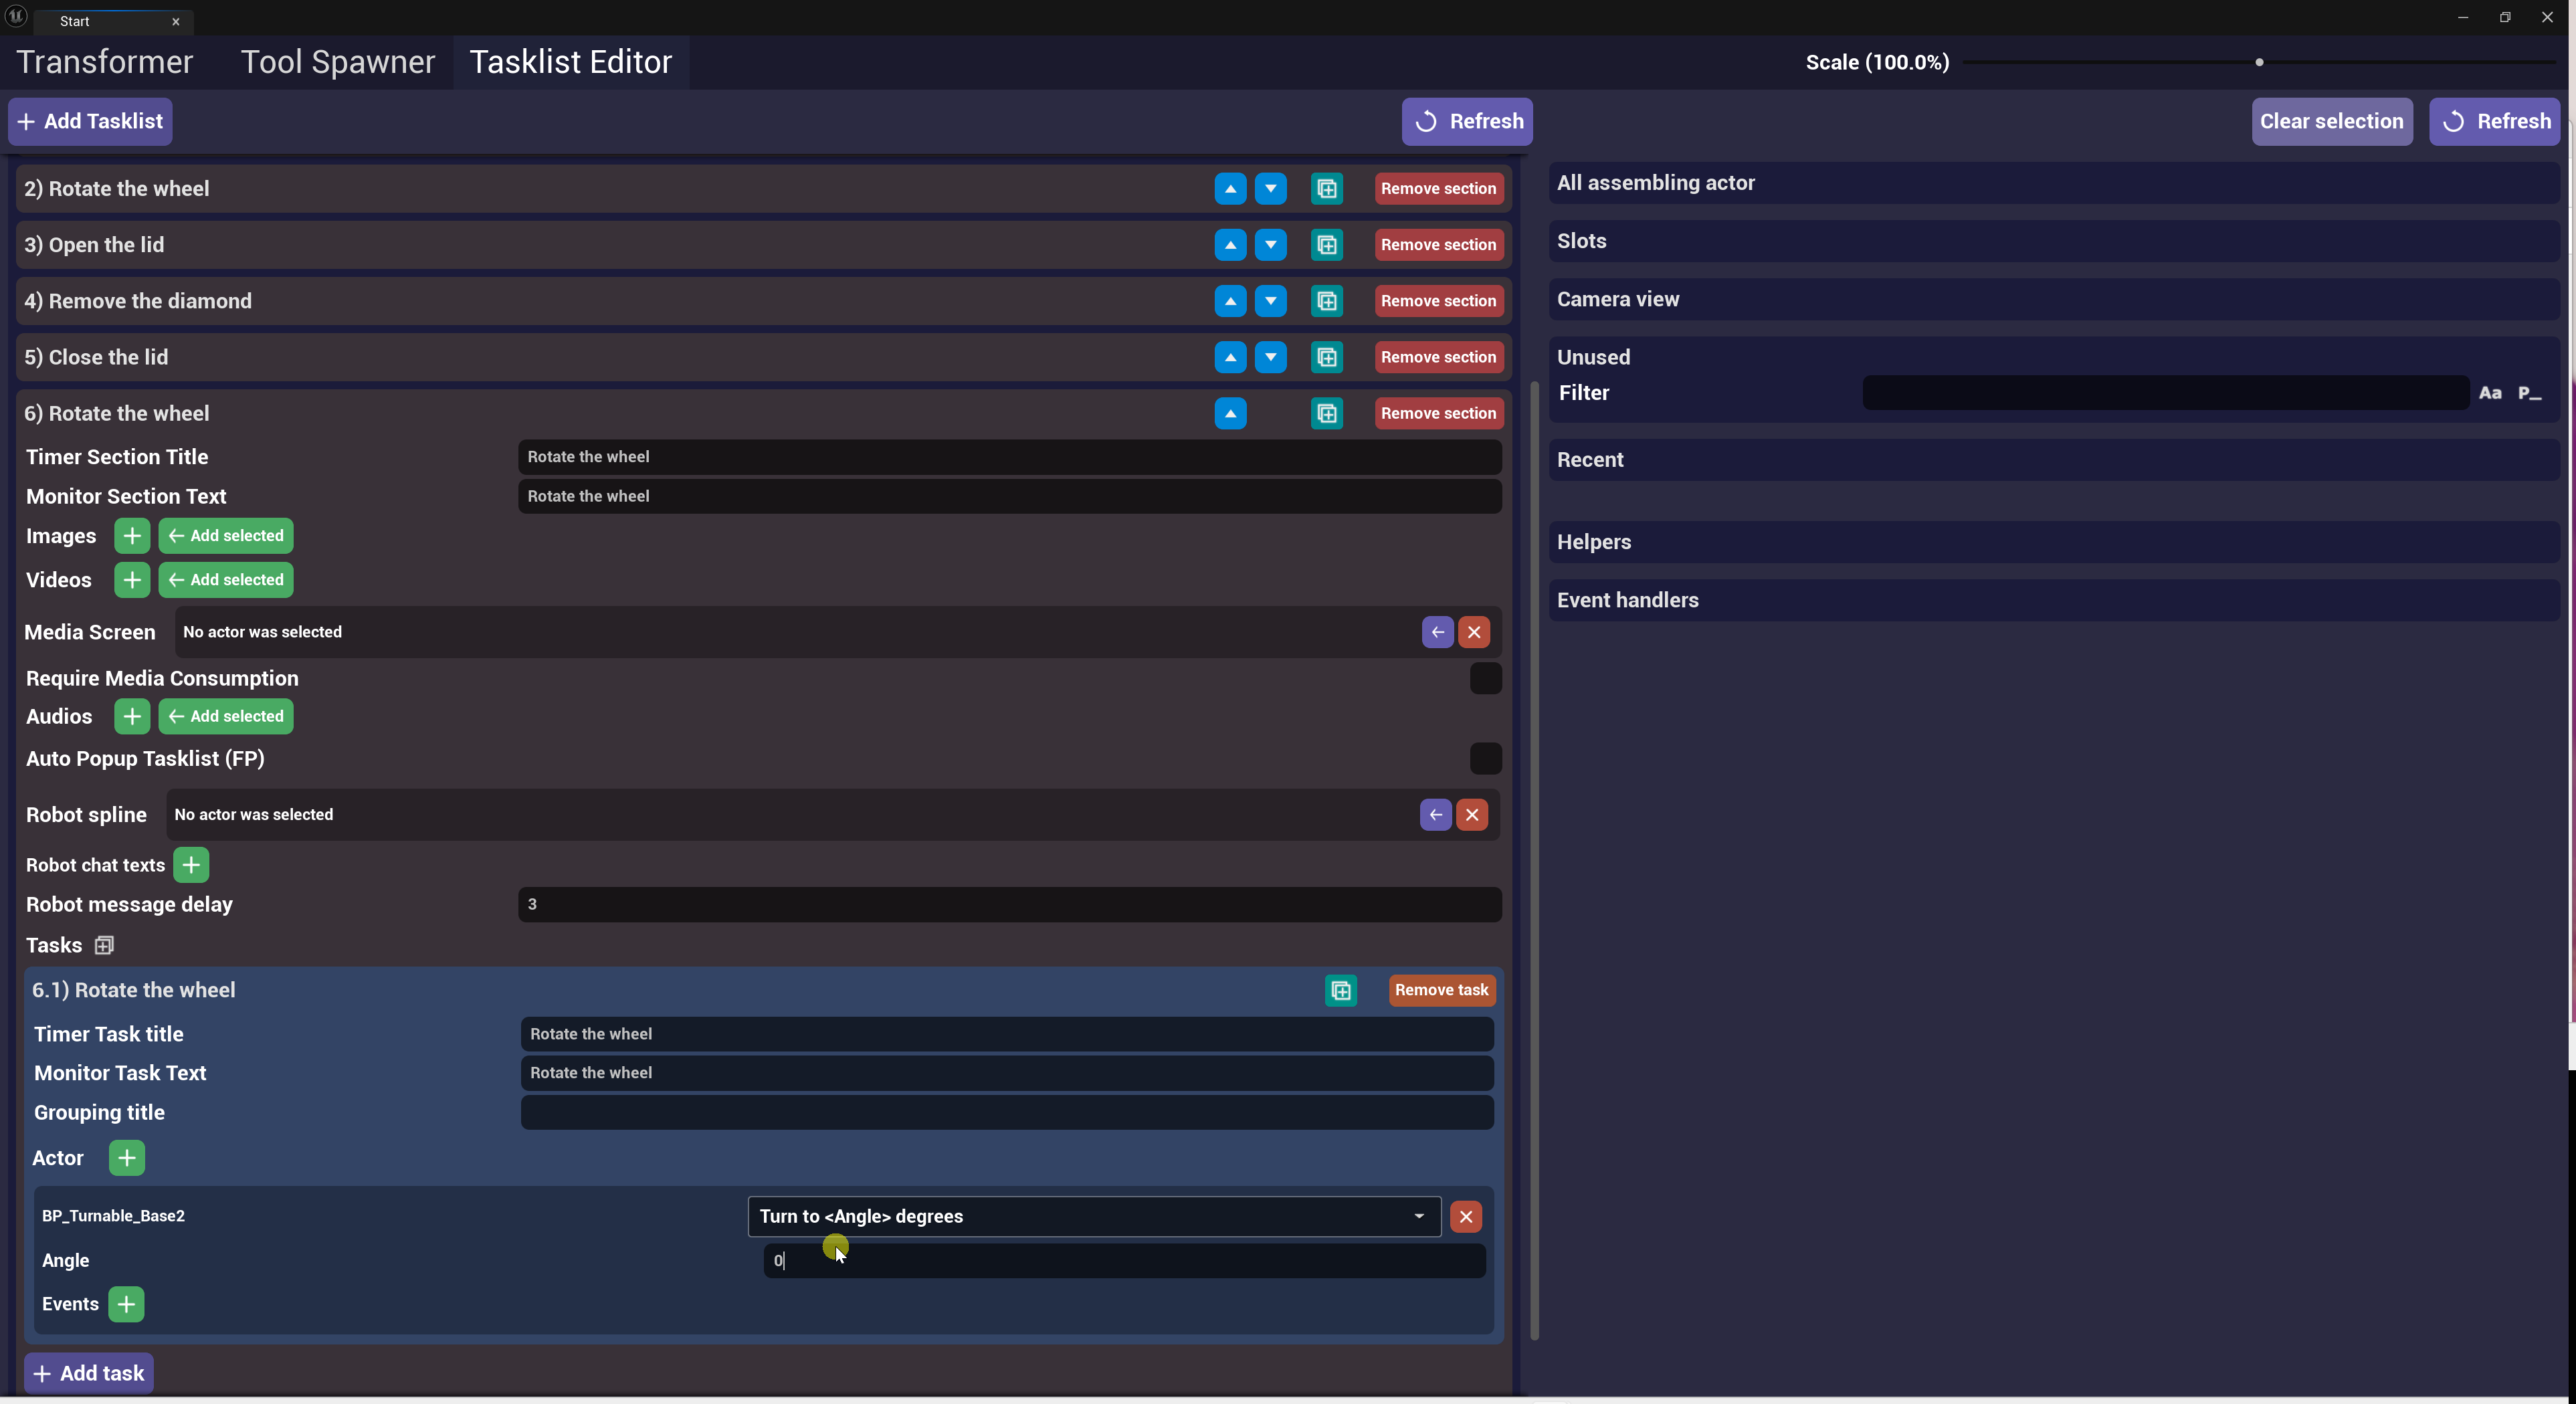Viewport: 2576px width, 1404px height.
Task: Clear Media Screen actor with red X
Action: (x=1473, y=632)
